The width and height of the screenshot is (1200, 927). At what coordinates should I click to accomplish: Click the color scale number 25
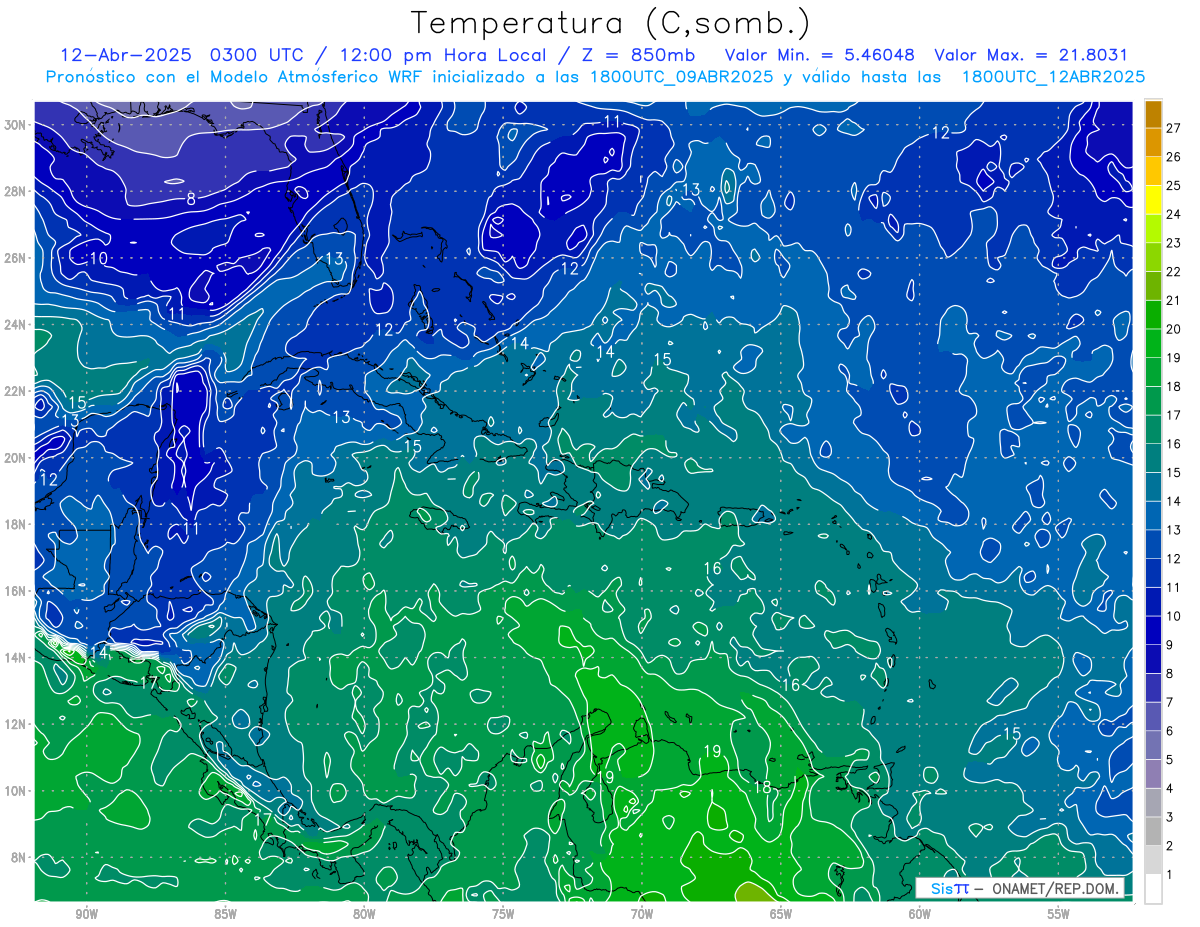tap(1173, 185)
